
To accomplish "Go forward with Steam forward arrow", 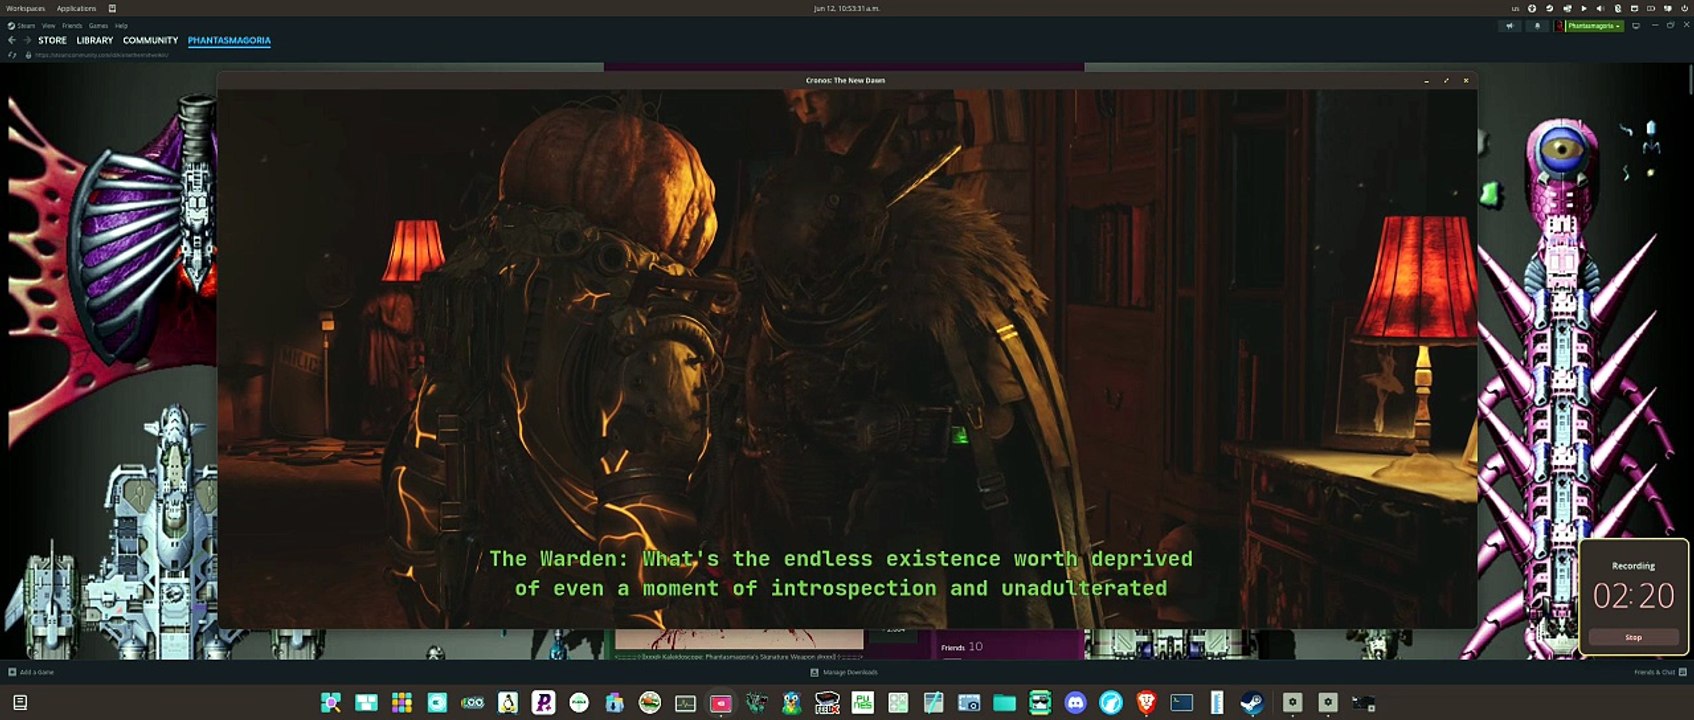I will 27,41.
